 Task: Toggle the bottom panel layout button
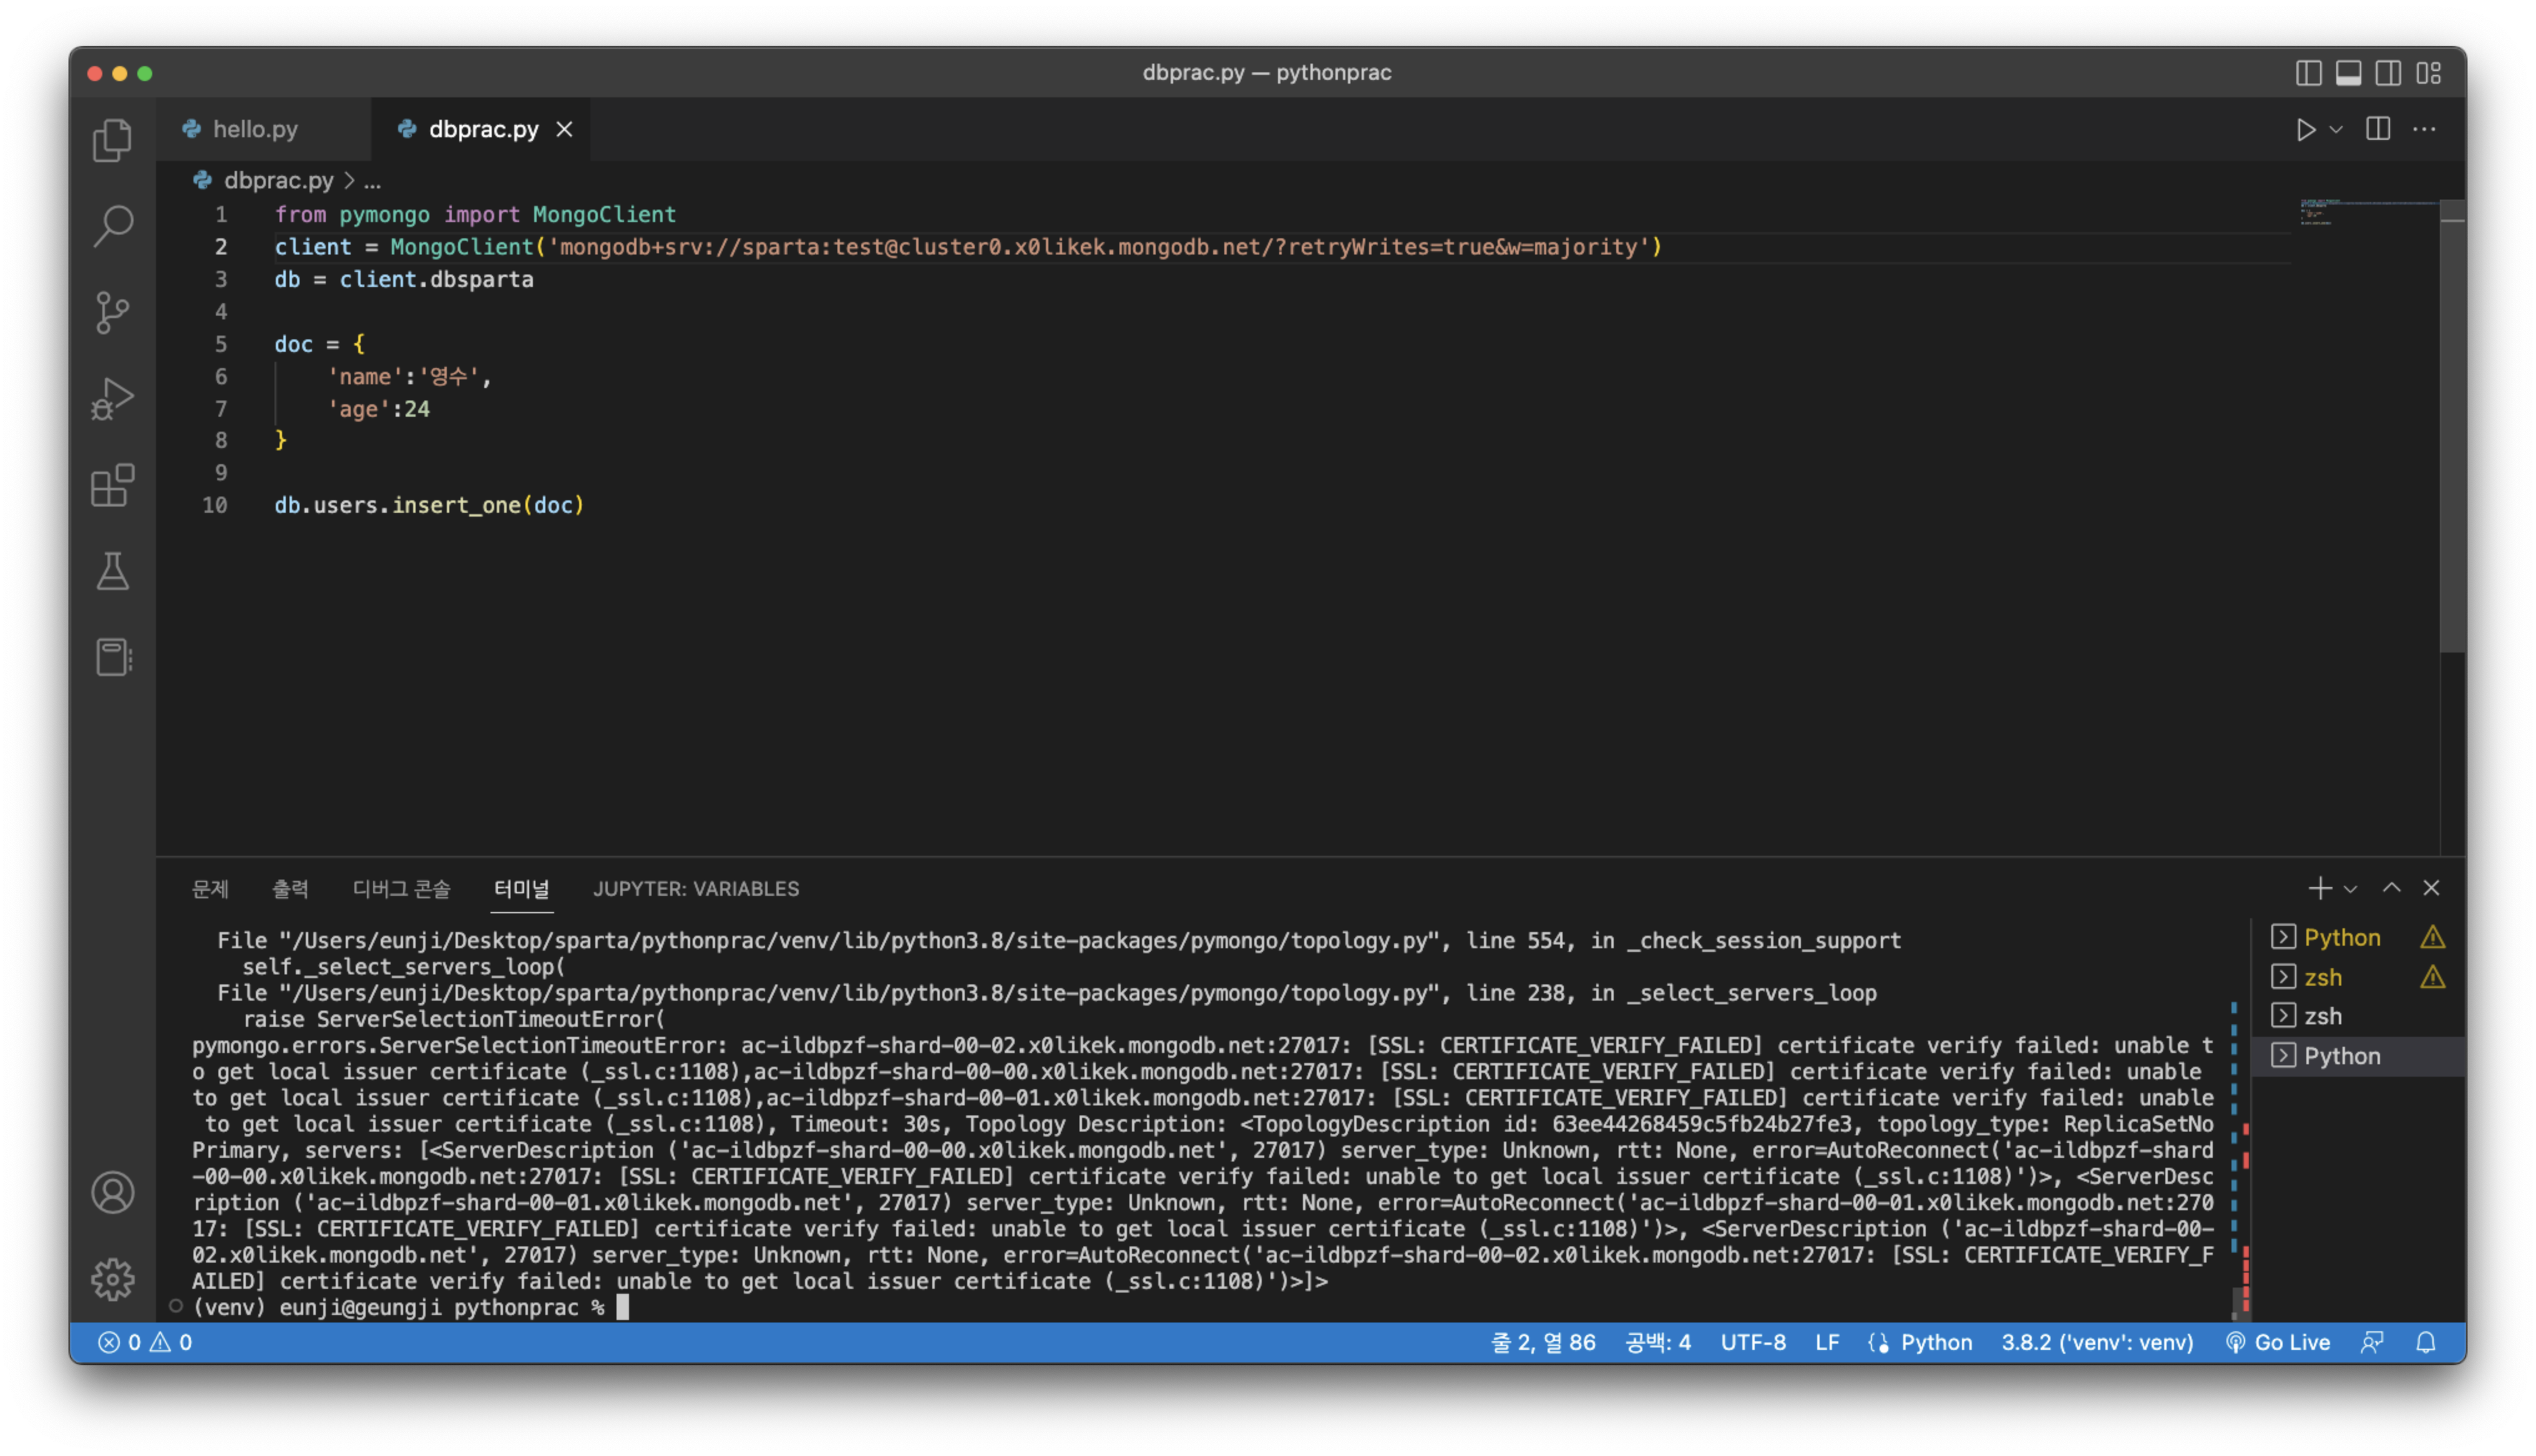click(2348, 73)
